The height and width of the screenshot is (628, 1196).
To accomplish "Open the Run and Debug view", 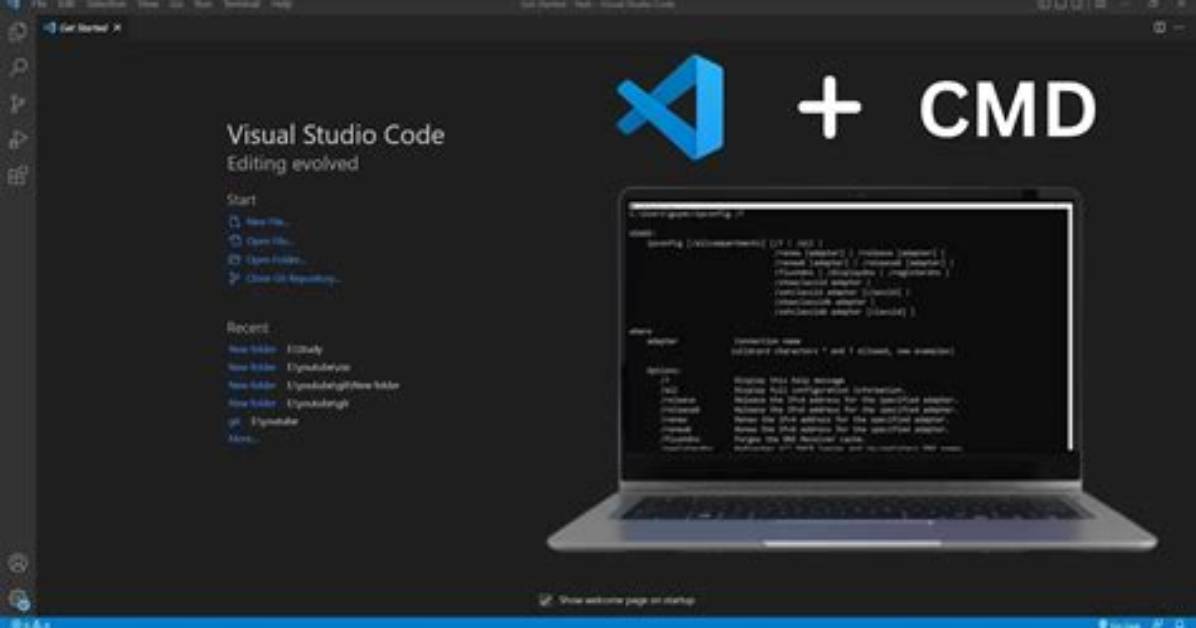I will 18,140.
